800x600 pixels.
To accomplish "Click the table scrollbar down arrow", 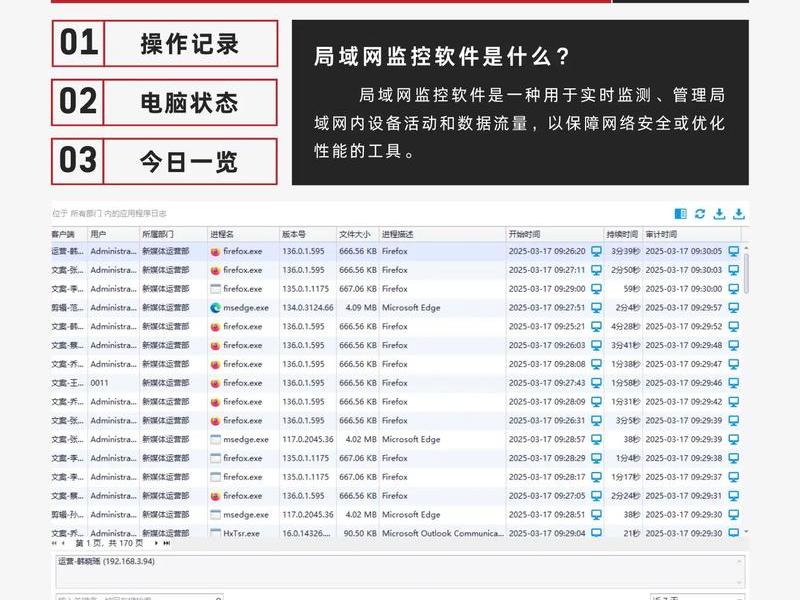I will click(x=746, y=532).
